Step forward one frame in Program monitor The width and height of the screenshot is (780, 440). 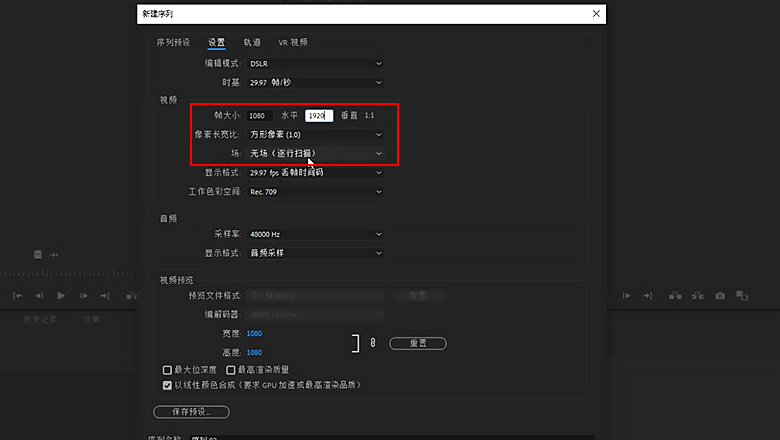coord(626,296)
